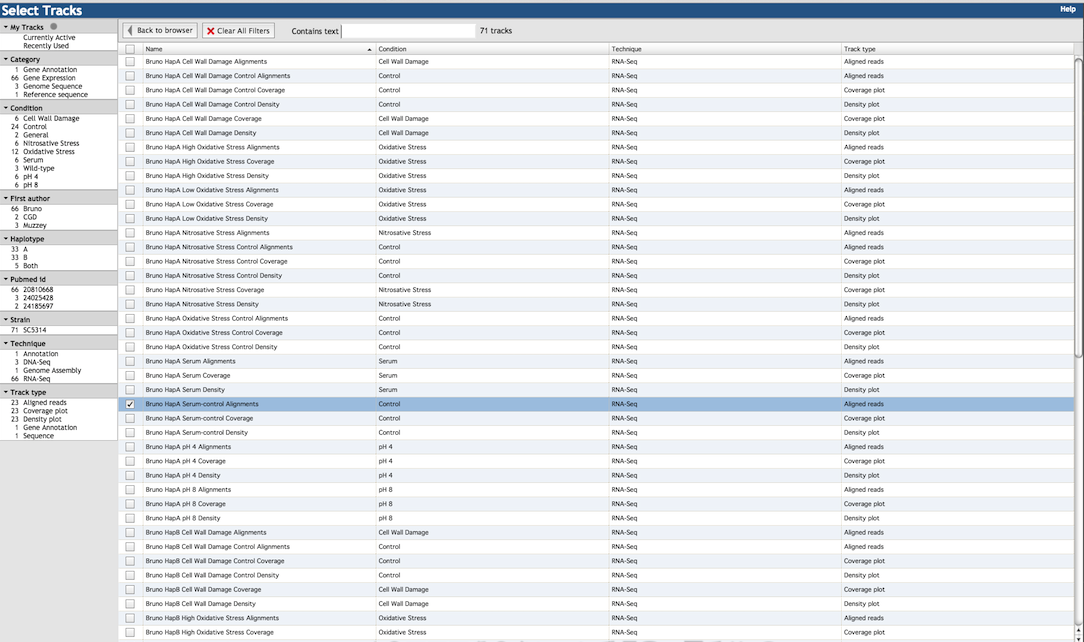Image resolution: width=1084 pixels, height=642 pixels.
Task: Collapse the Condition facet panel
Action: tap(5, 108)
